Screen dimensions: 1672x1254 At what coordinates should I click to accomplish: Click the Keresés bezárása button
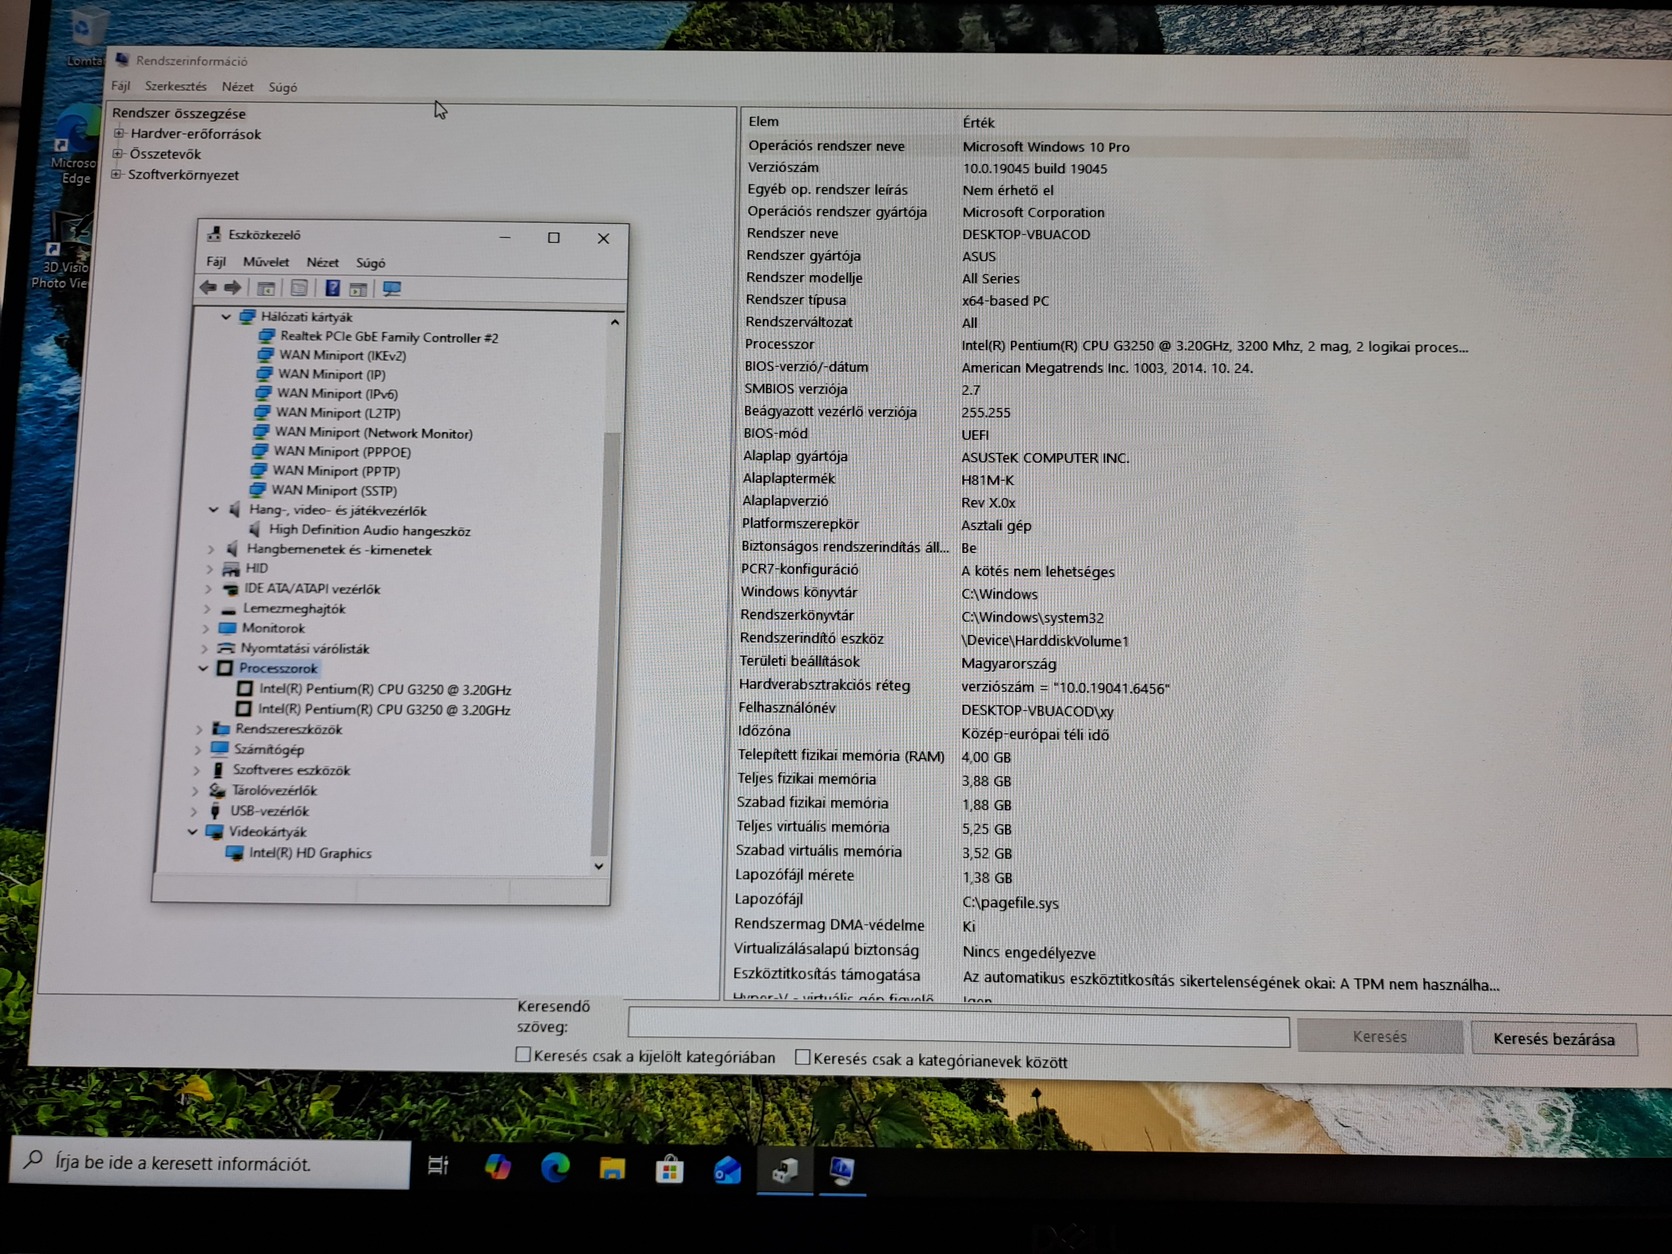(x=1554, y=1039)
